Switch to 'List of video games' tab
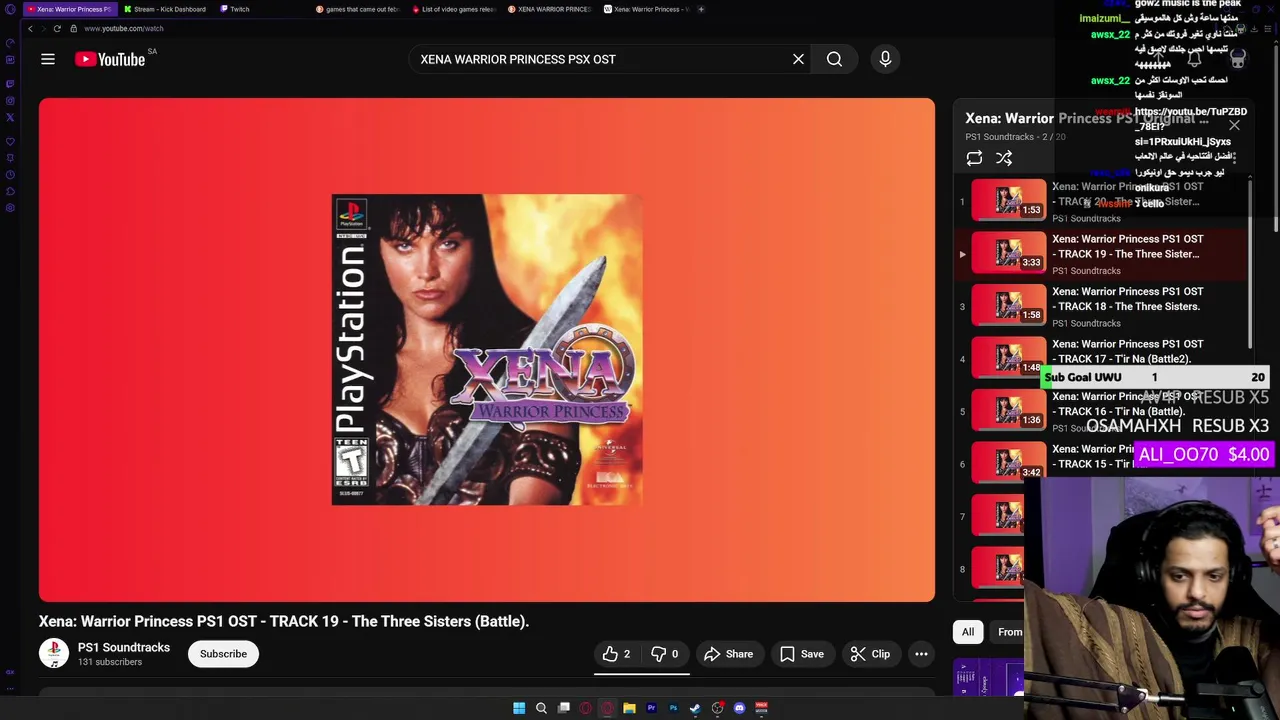The height and width of the screenshot is (720, 1280). (453, 9)
